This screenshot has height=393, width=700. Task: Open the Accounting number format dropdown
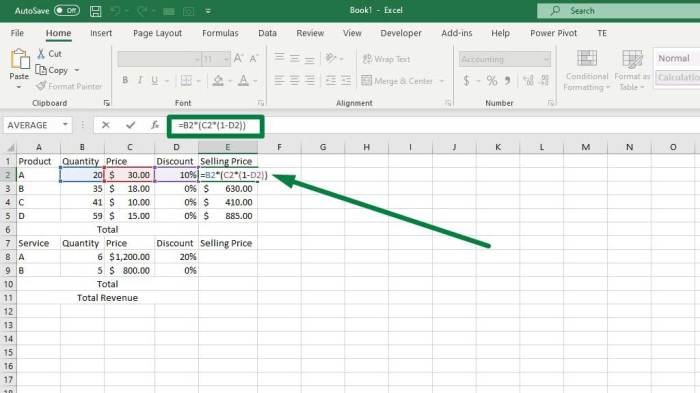(x=546, y=59)
